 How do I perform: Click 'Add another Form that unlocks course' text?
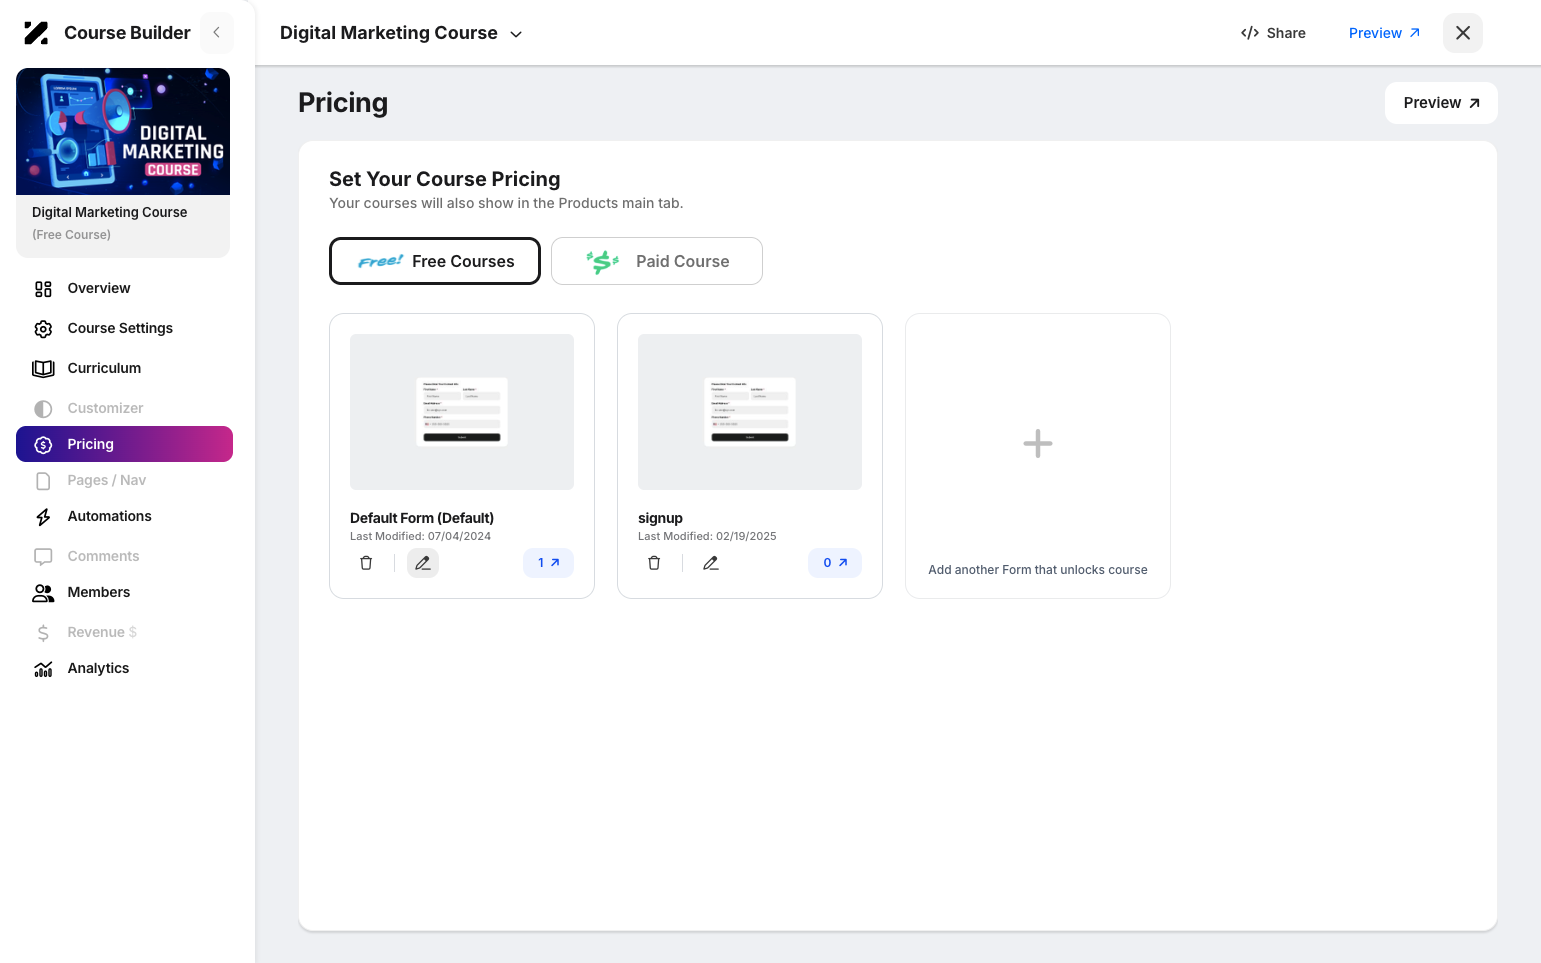[x=1038, y=570]
